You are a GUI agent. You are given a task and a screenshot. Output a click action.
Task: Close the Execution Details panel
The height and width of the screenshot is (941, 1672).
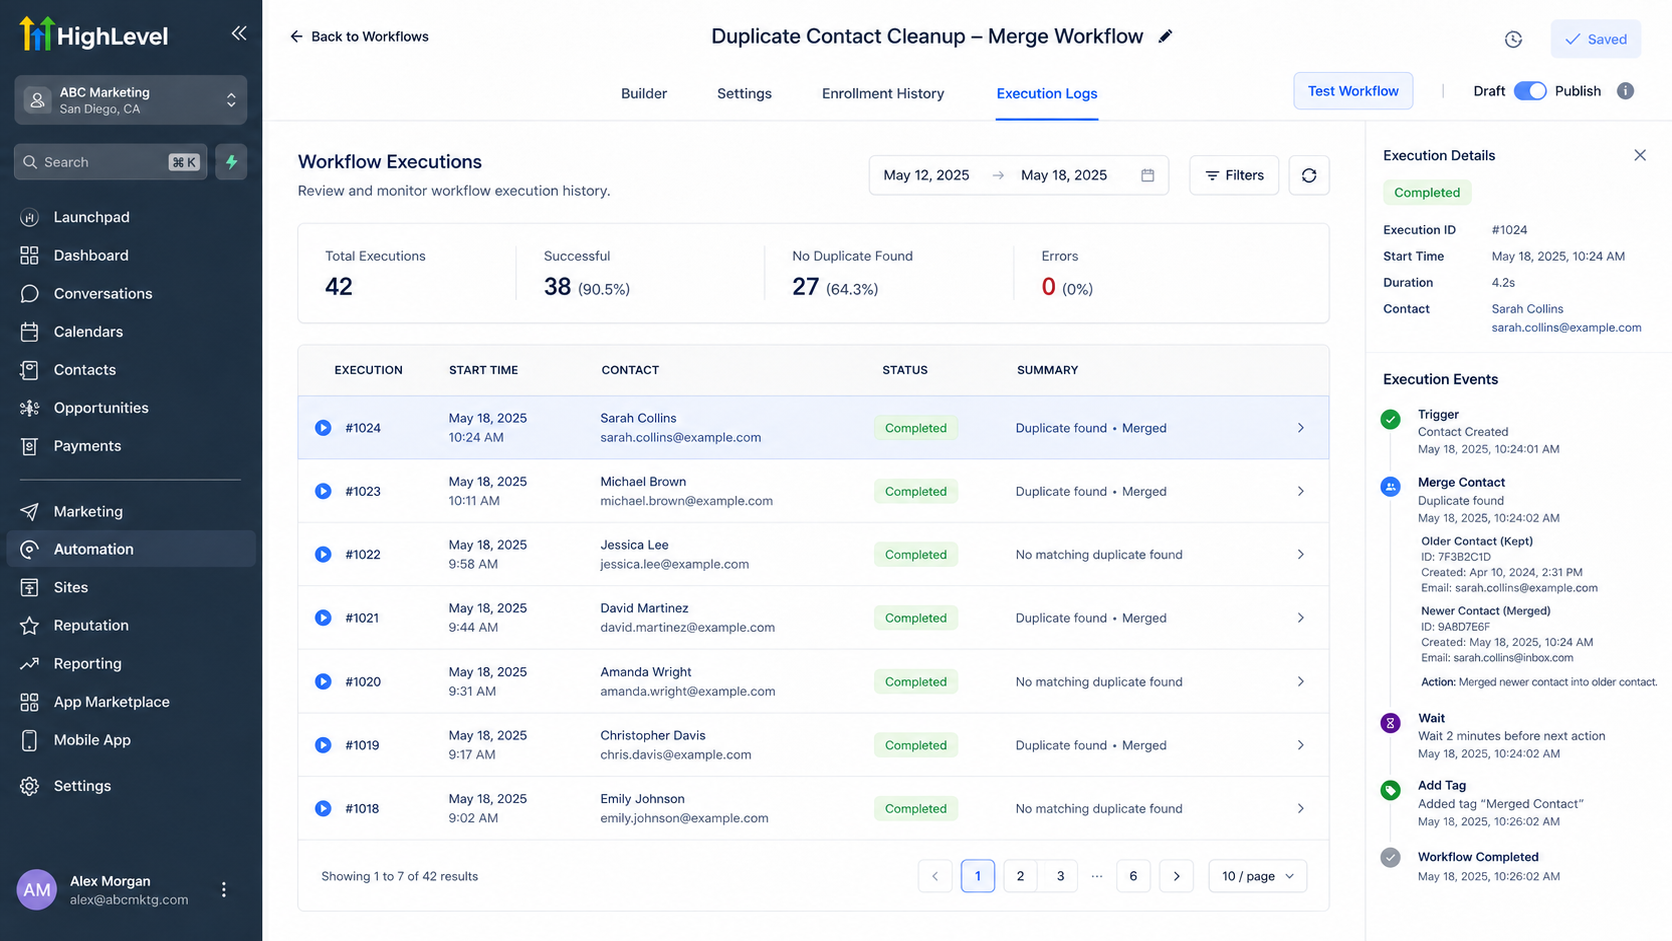click(x=1640, y=155)
